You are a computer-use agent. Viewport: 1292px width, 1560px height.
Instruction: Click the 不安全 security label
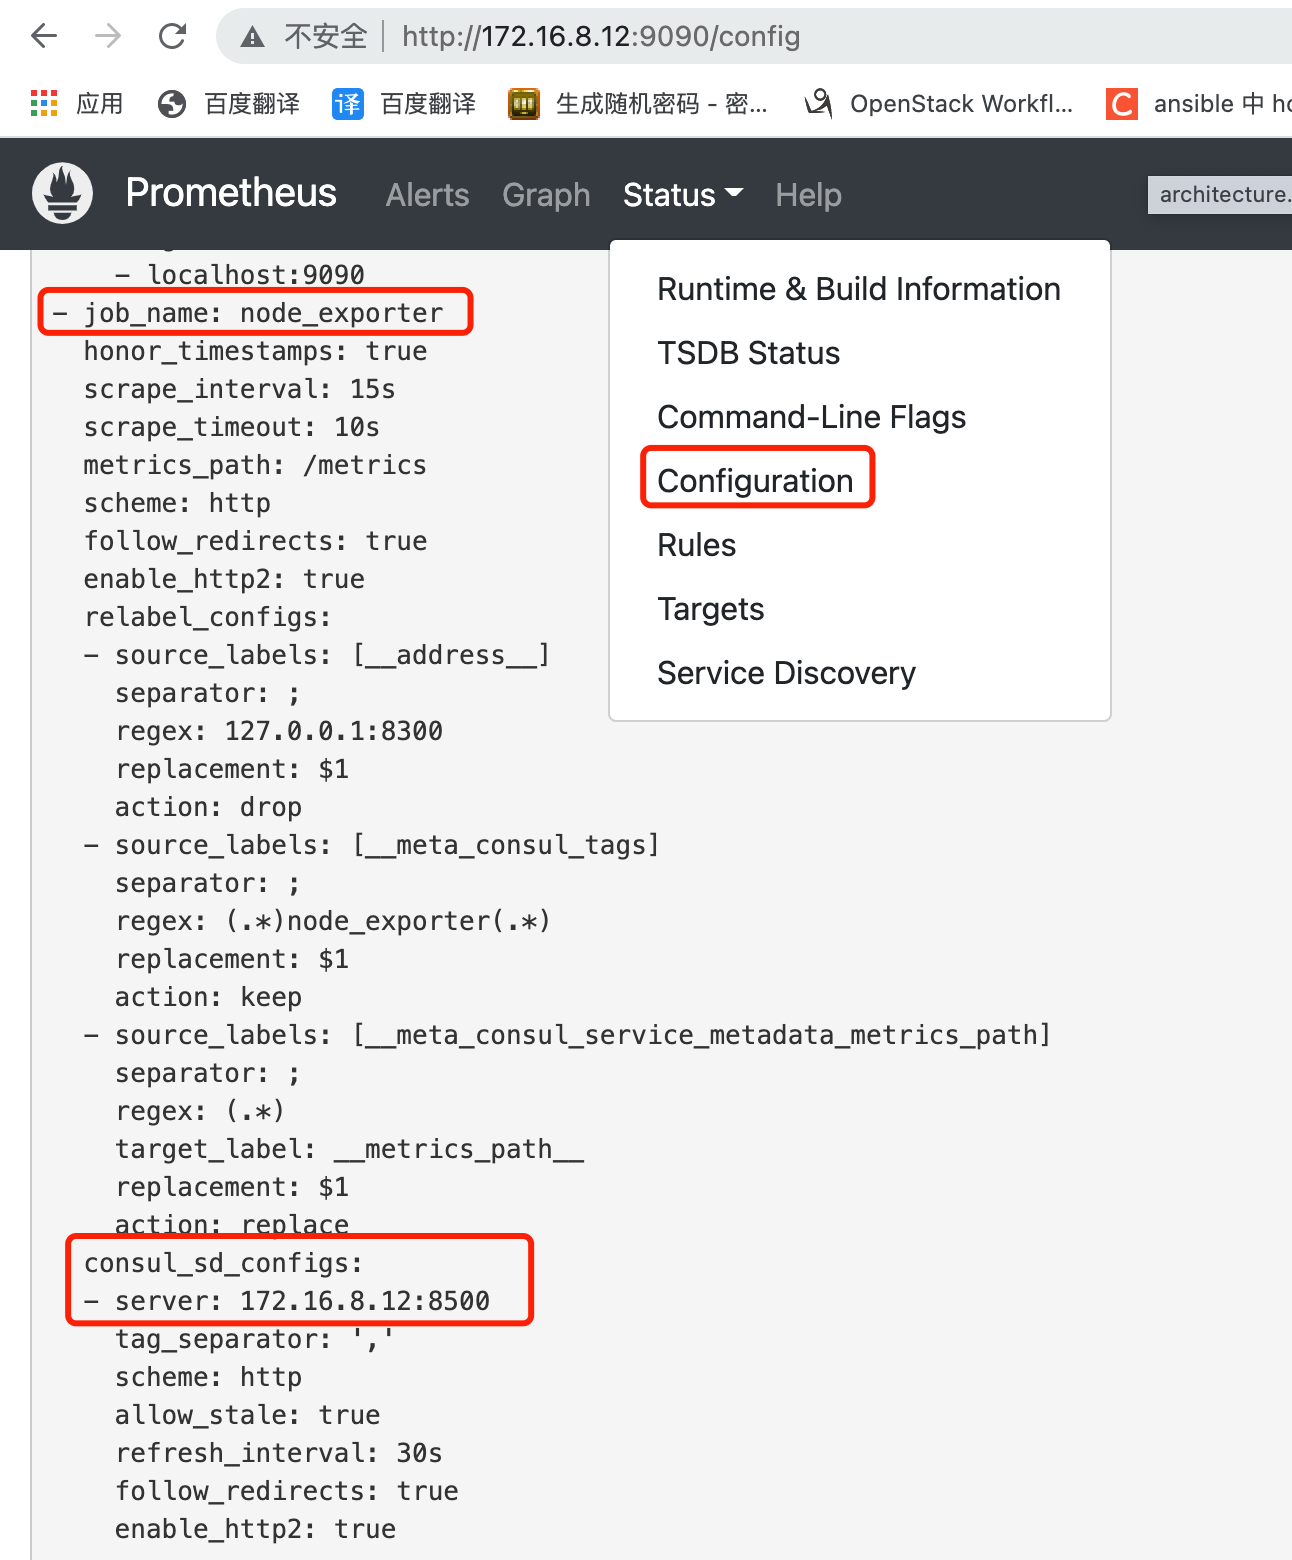point(326,37)
